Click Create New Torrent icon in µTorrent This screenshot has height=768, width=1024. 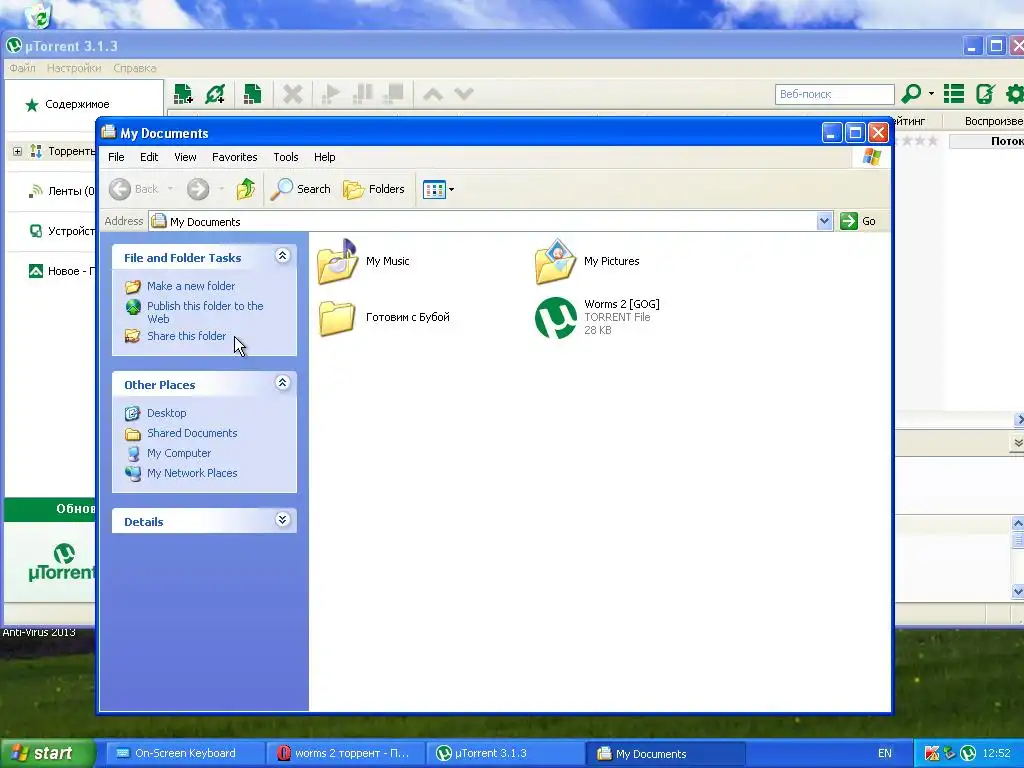pyautogui.click(x=252, y=94)
